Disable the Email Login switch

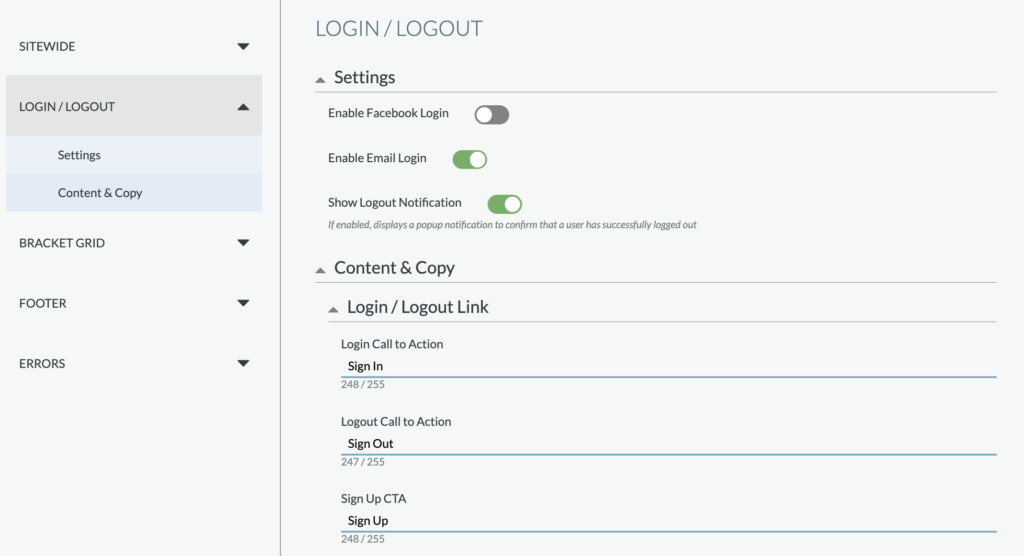(469, 159)
